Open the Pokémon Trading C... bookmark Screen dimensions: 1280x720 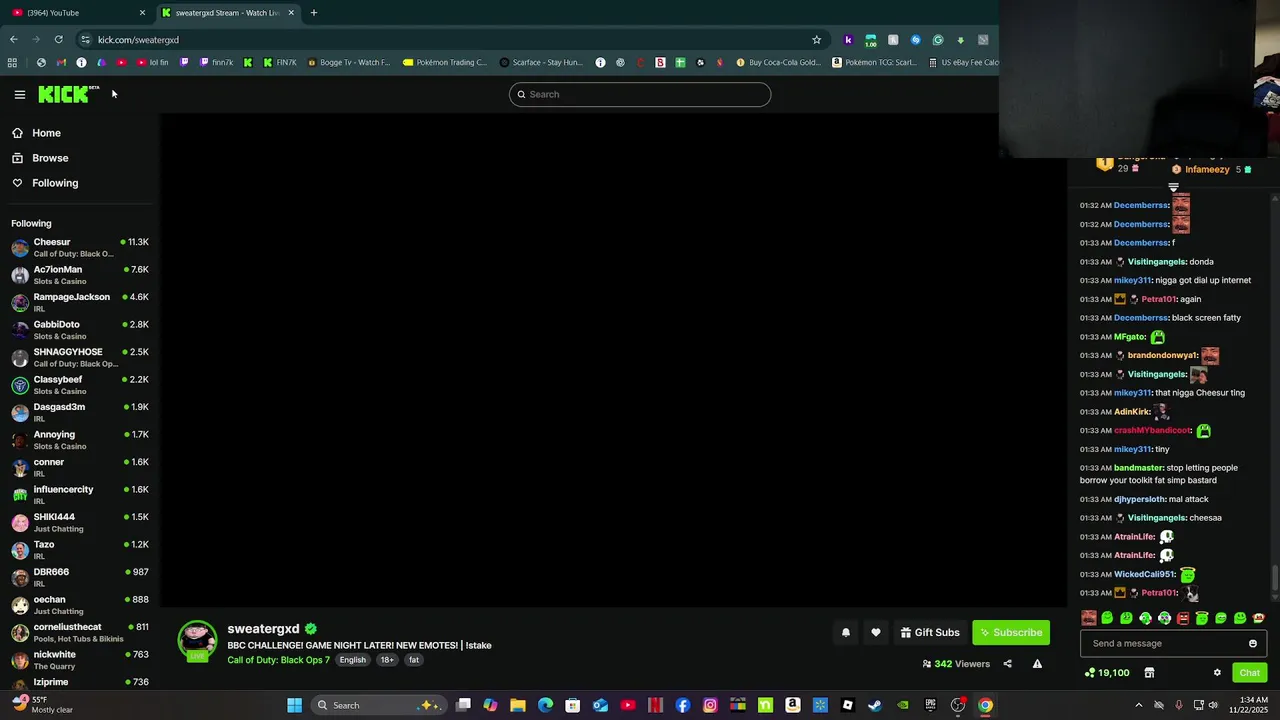point(445,62)
